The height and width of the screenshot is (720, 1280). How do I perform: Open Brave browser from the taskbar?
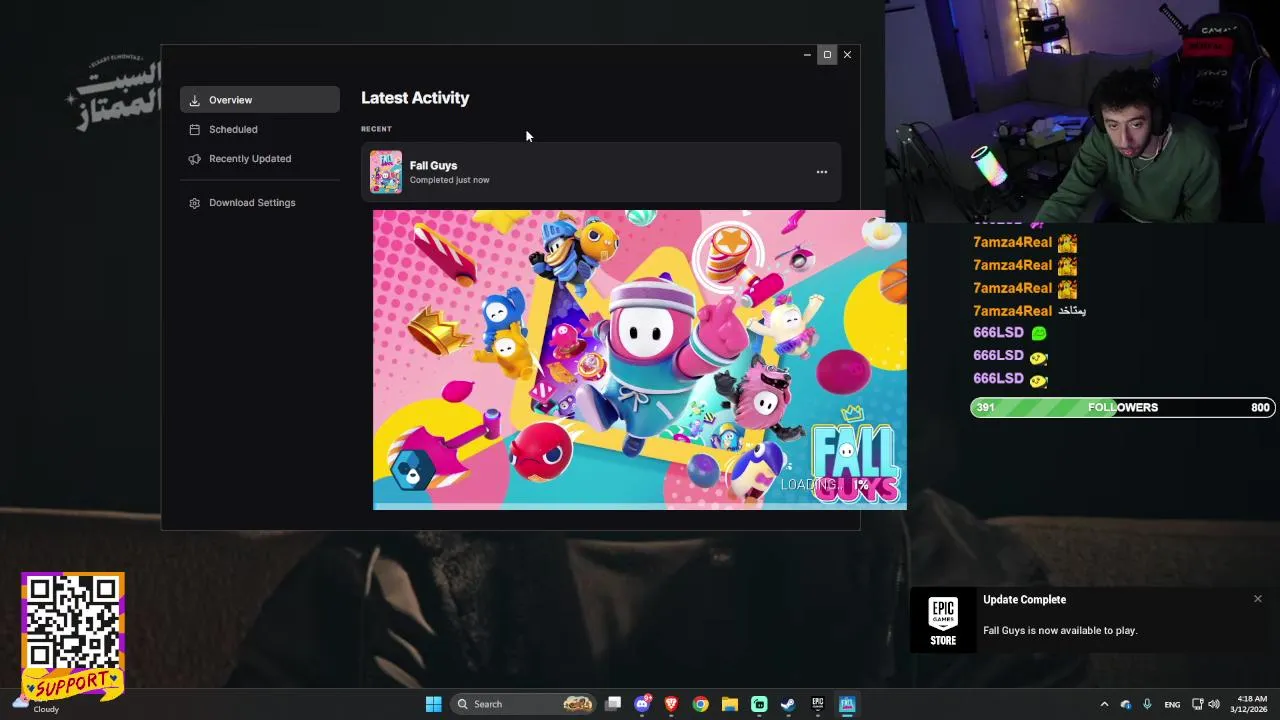coord(671,704)
